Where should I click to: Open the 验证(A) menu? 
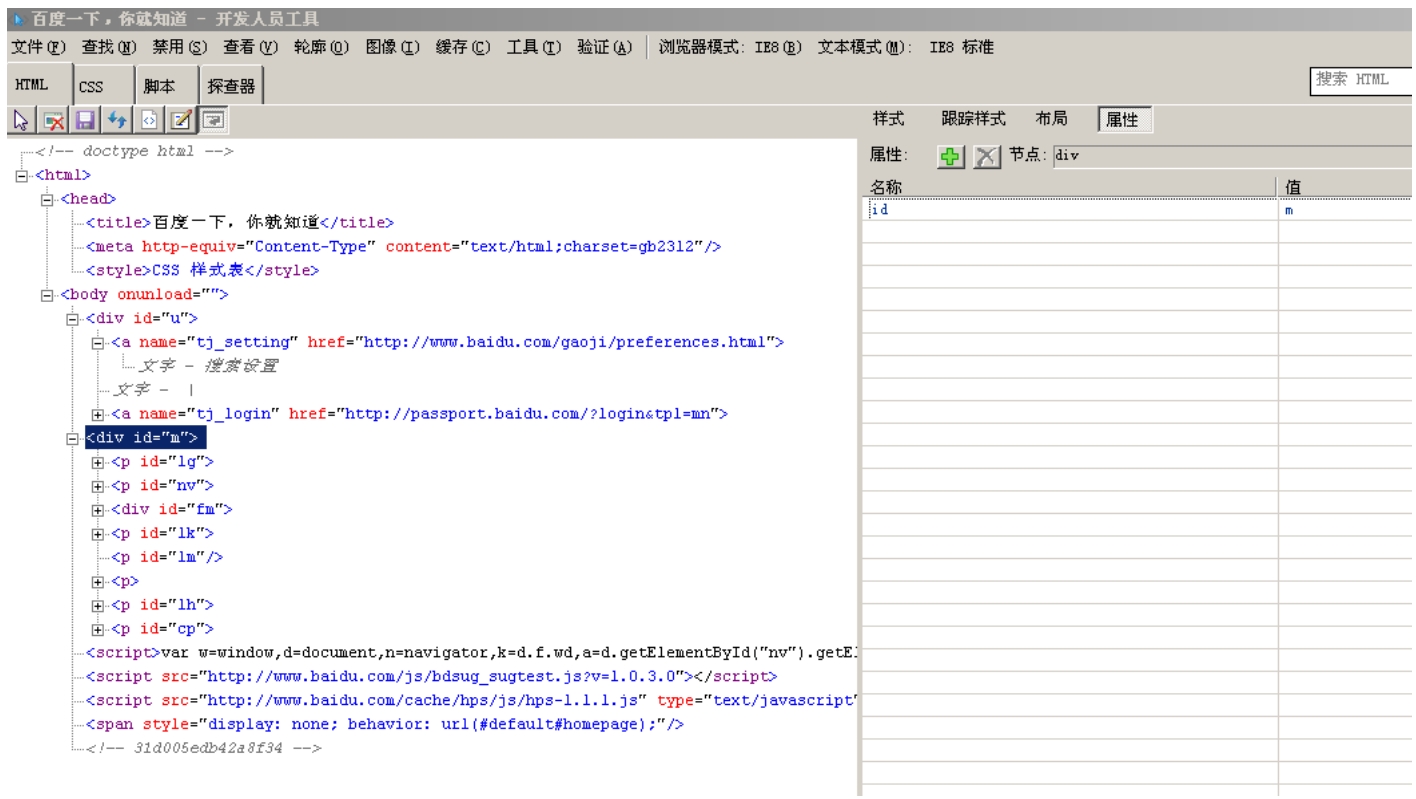click(606, 47)
